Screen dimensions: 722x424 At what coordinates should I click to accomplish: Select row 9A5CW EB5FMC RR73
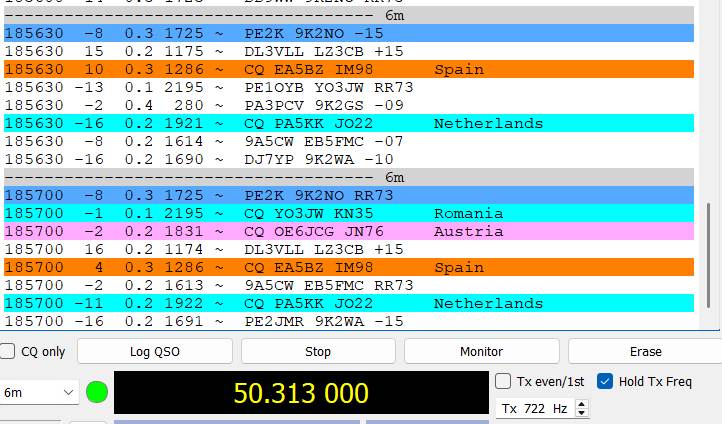pos(349,285)
